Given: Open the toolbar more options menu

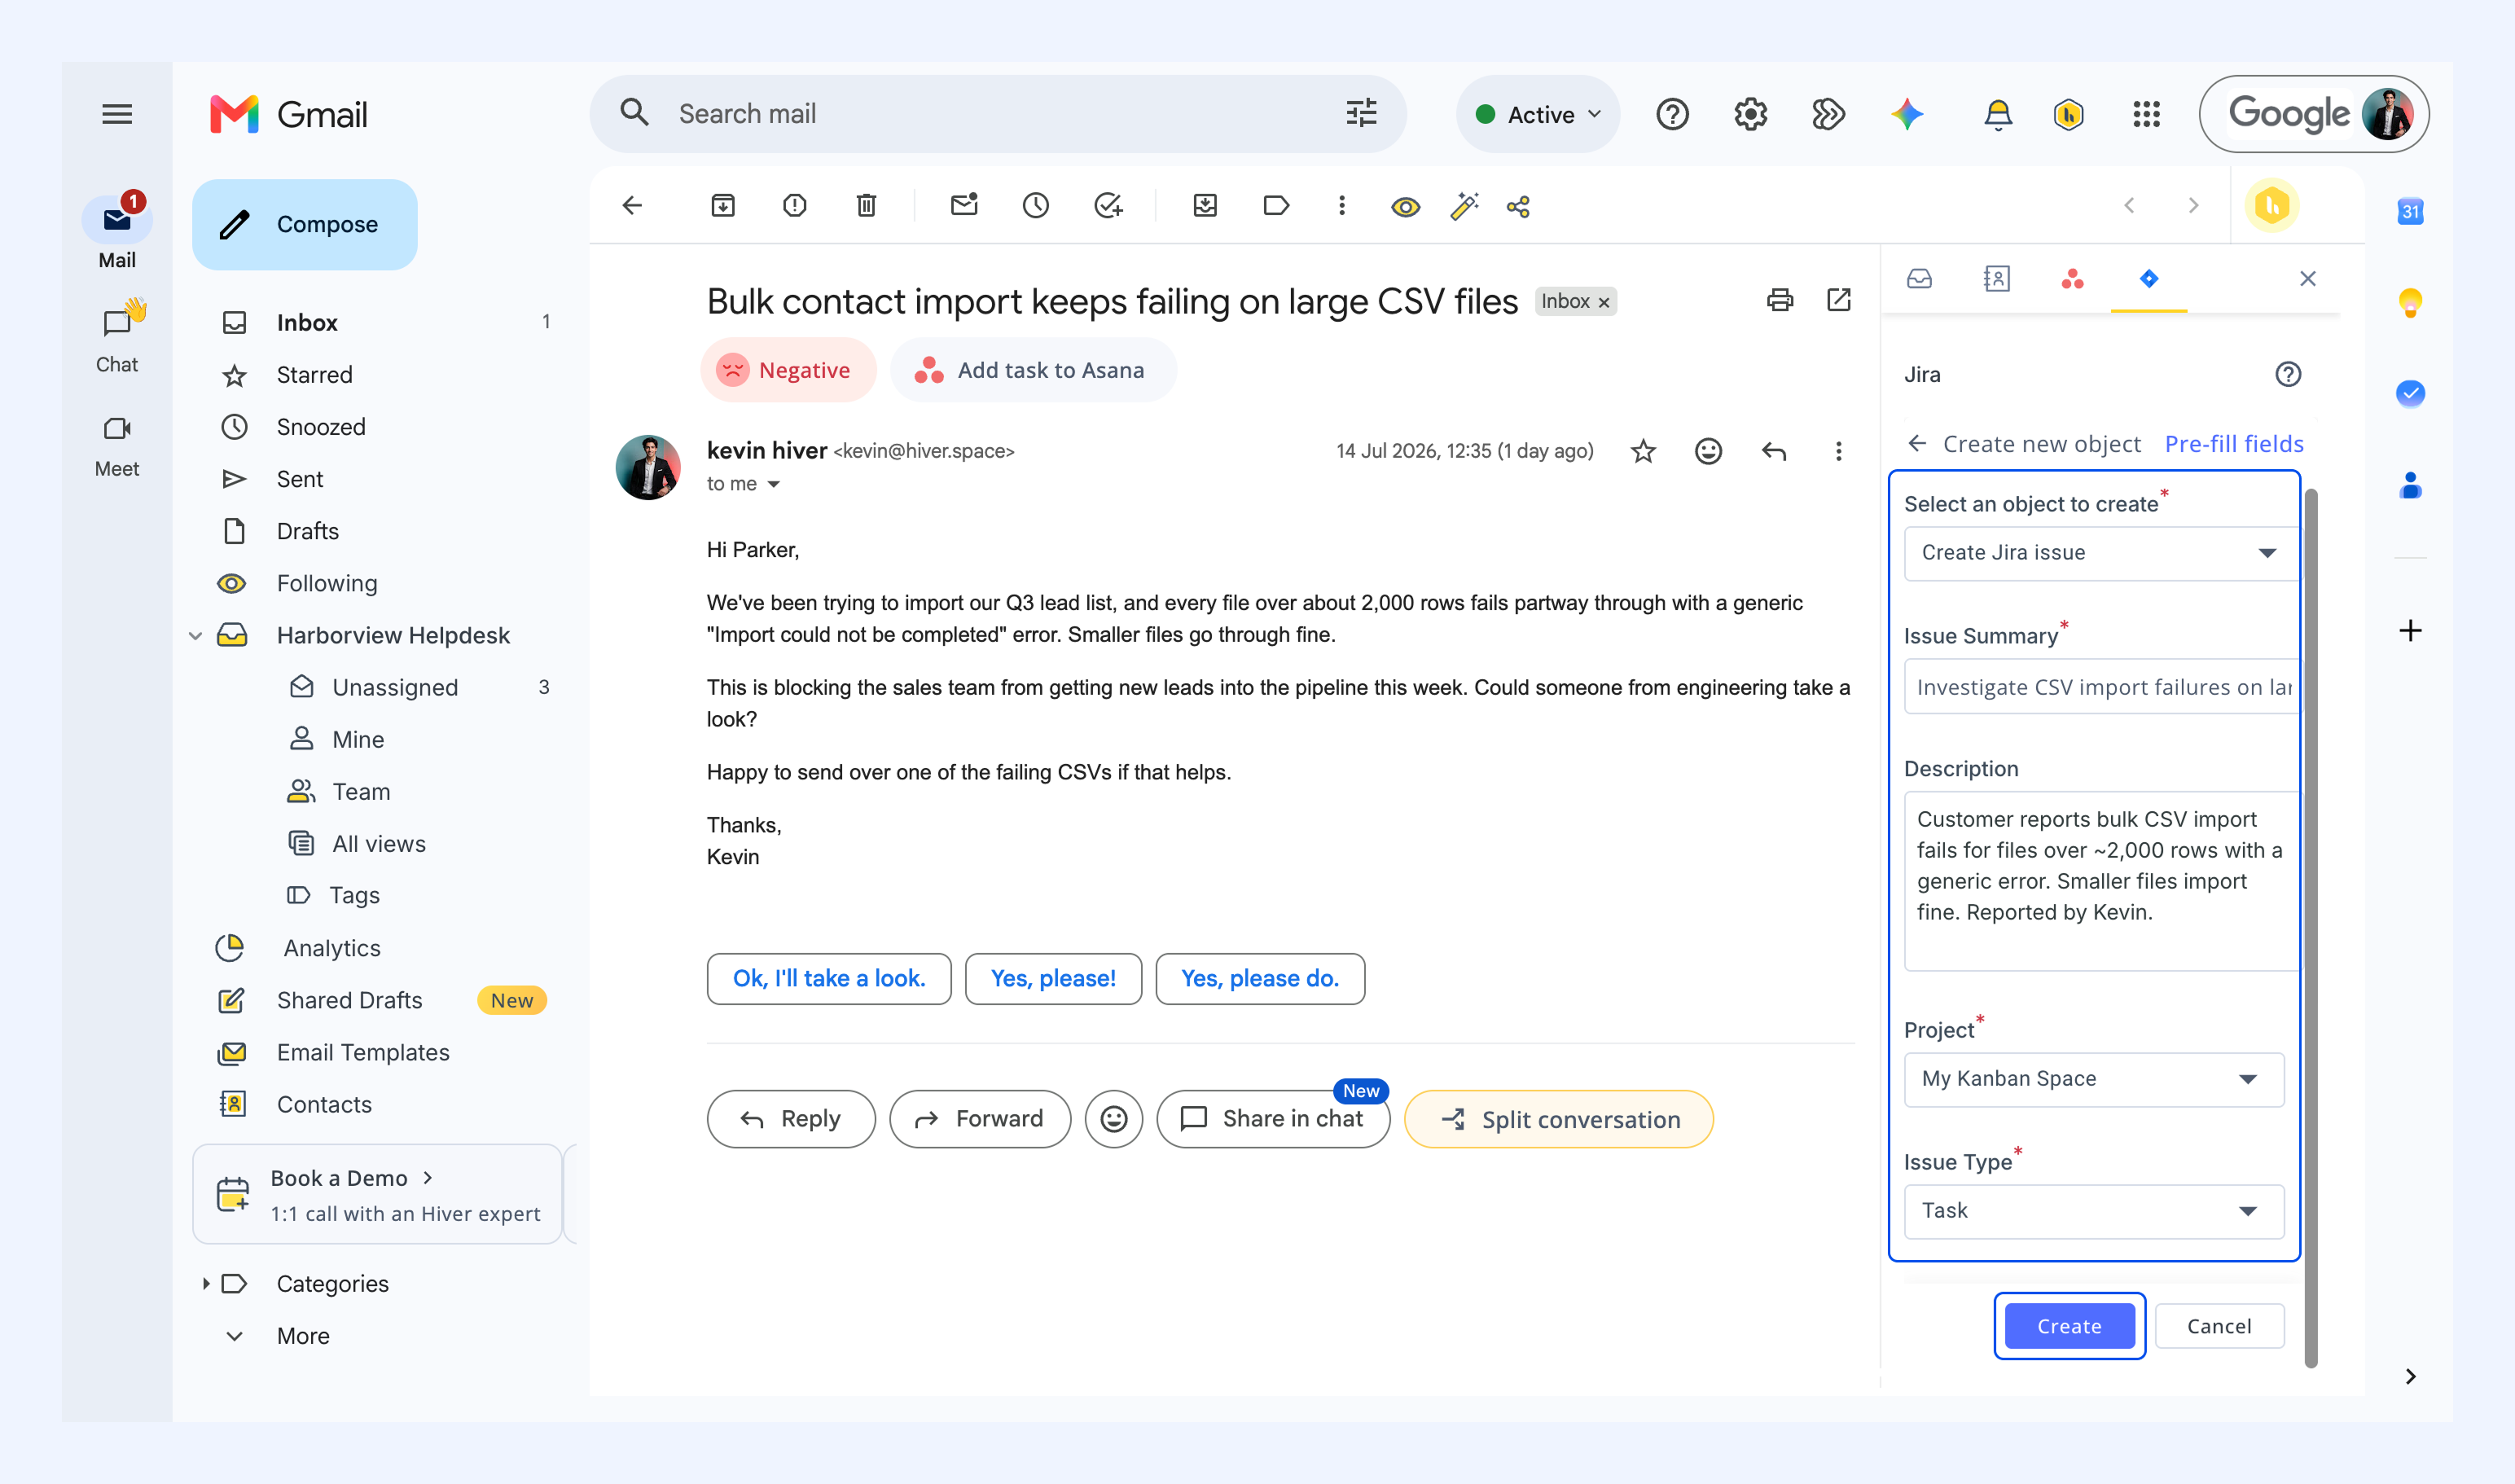Looking at the screenshot, I should tap(1342, 206).
